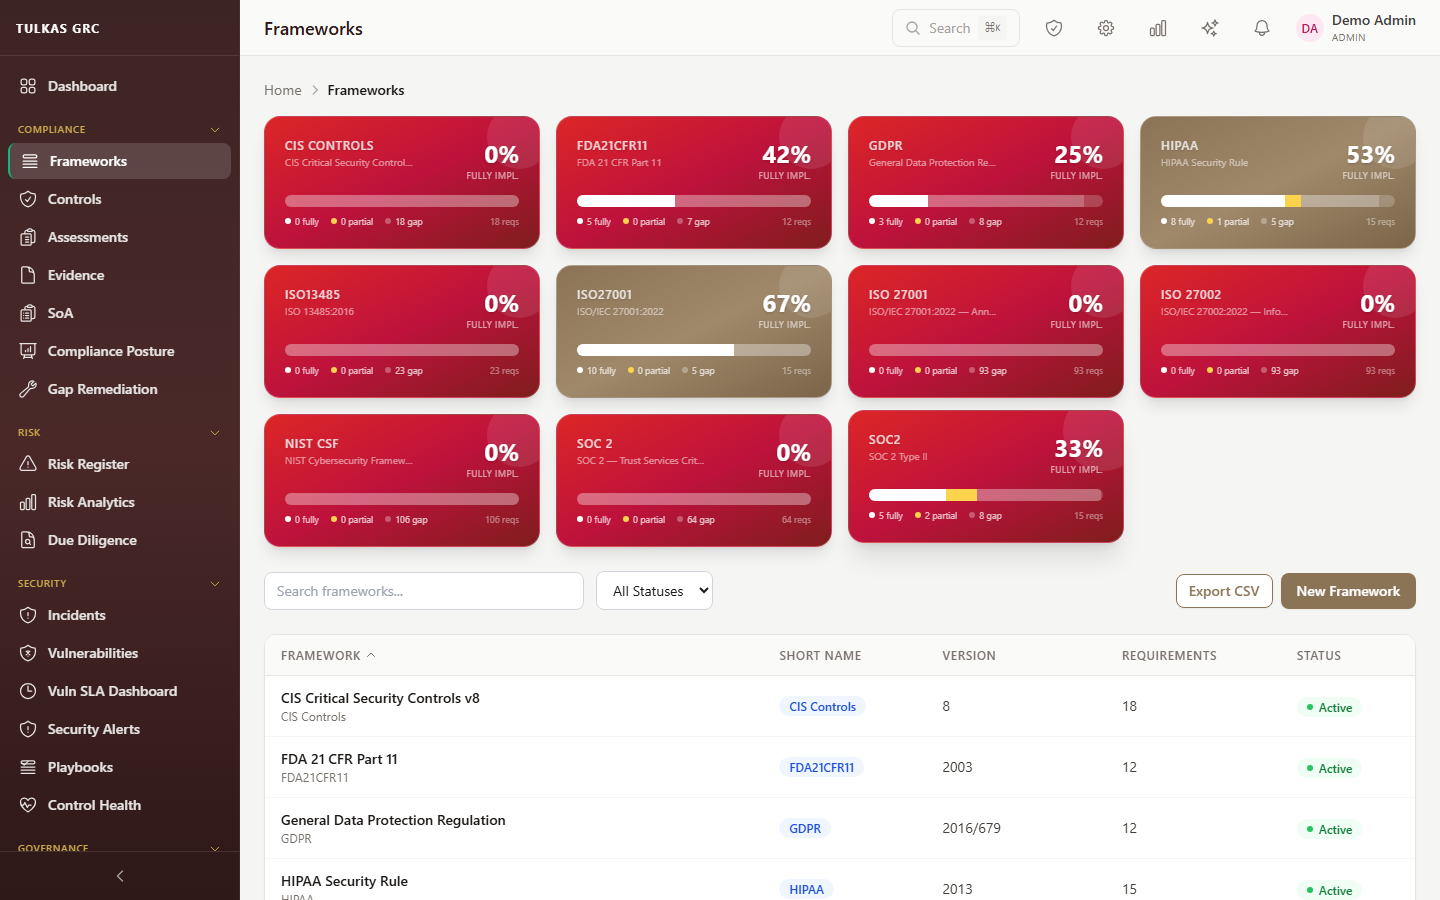Click the Compliance Posture monitor icon
This screenshot has width=1440, height=900.
click(x=28, y=351)
